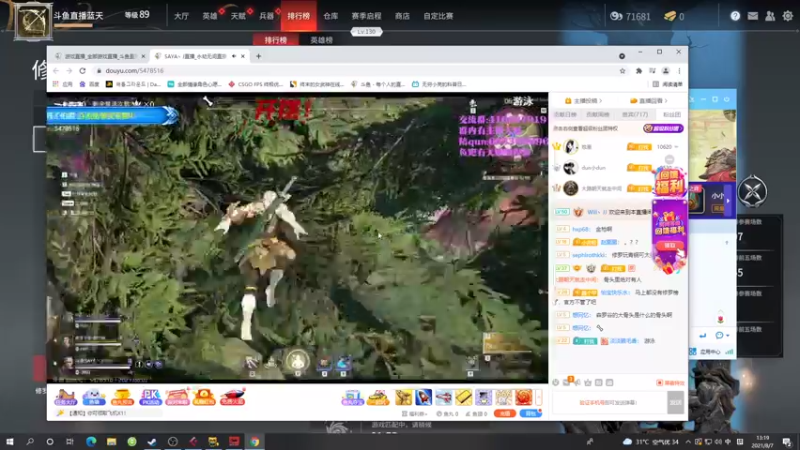Viewport: 800px width, 450px height.
Task: Click the browser back arrow
Action: [x=56, y=71]
